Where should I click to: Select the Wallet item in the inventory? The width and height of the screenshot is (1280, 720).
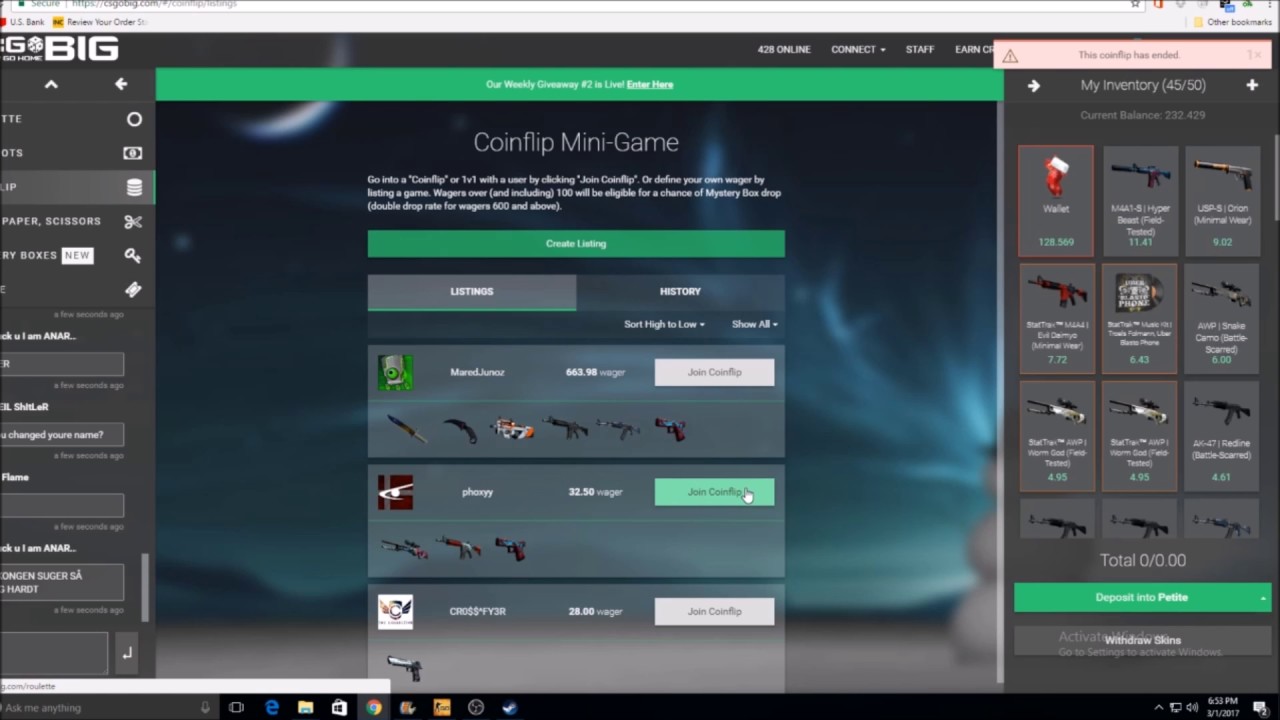(1056, 200)
